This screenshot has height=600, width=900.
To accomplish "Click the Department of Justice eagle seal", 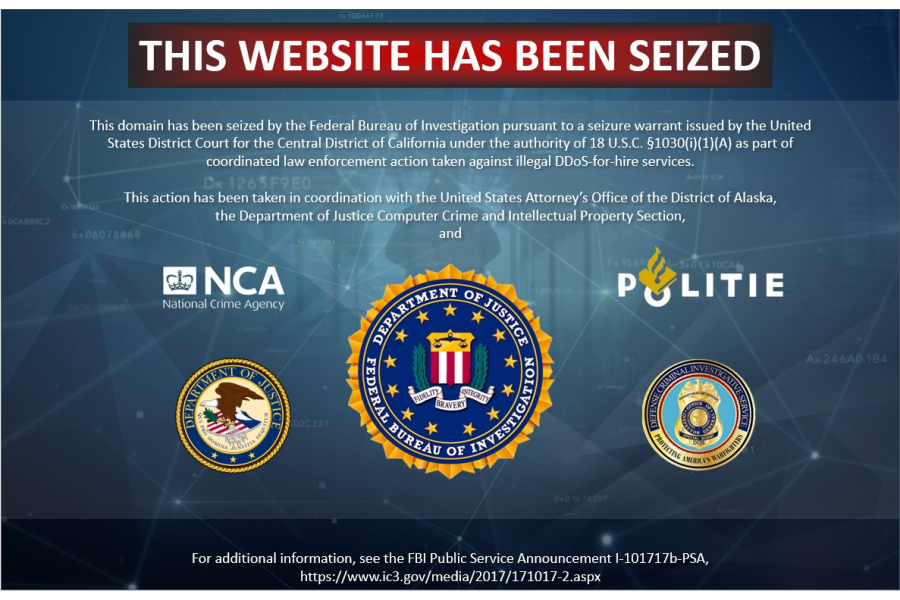I will (x=233, y=415).
